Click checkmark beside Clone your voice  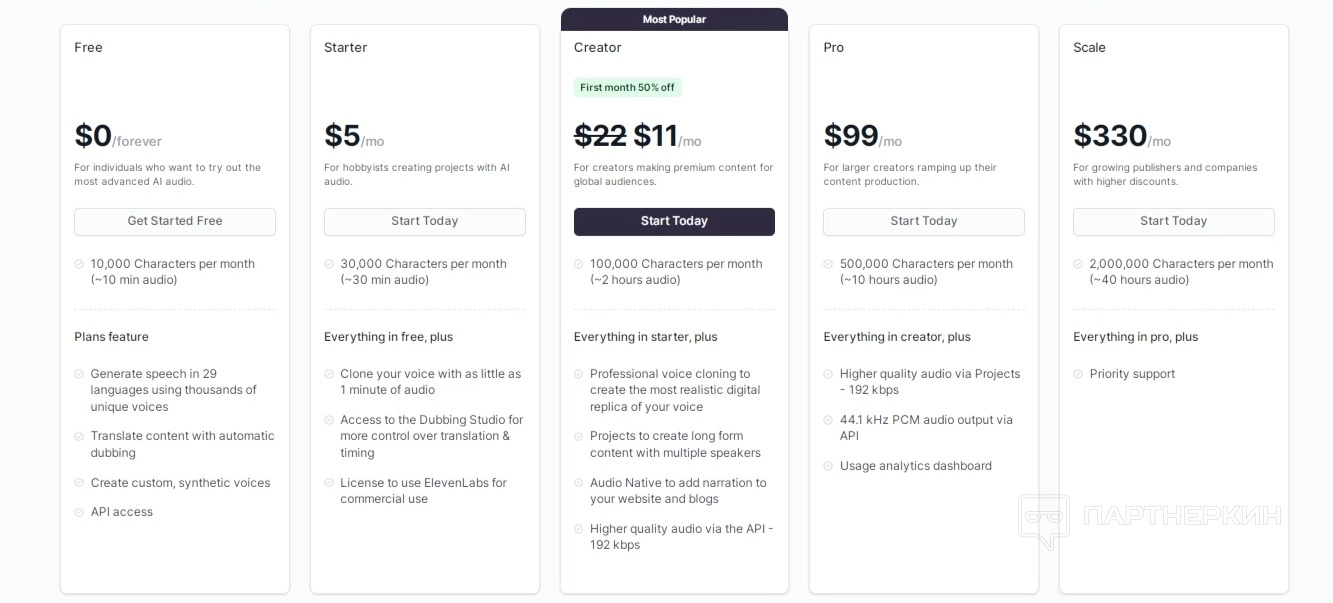[329, 374]
